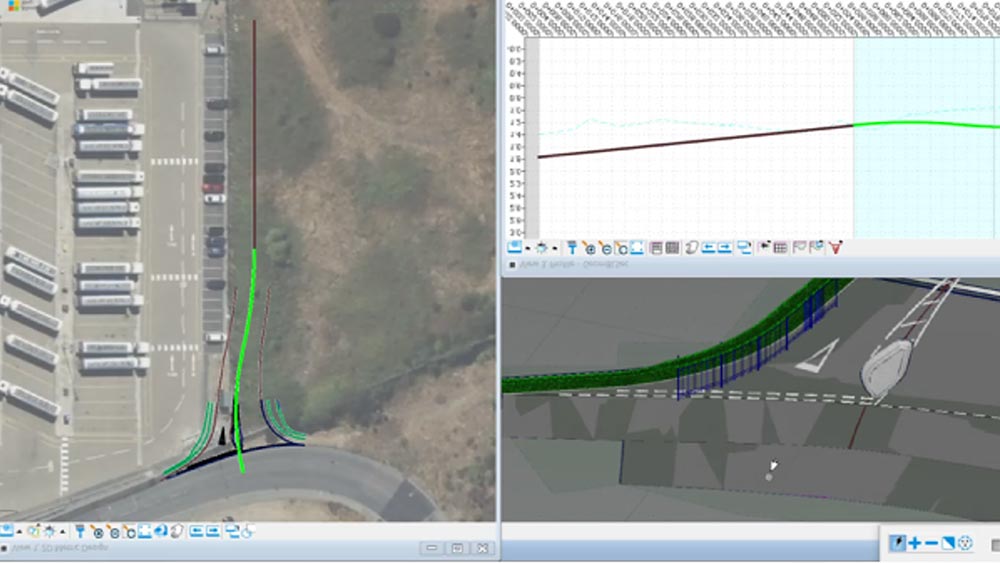Viewport: 1000px width, 563px height.
Task: Fit View in the plan view toolbar
Action: click(x=145, y=530)
